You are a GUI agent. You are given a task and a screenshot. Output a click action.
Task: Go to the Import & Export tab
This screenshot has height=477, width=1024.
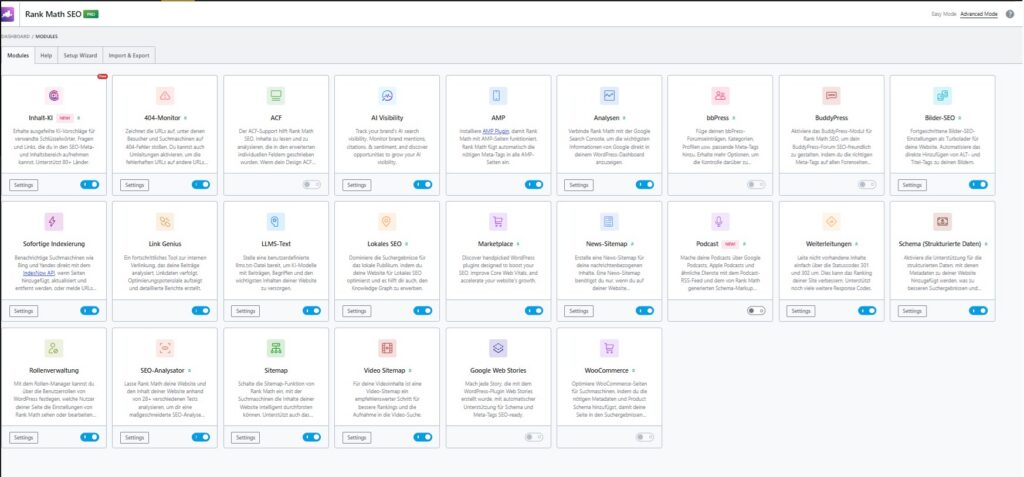tap(129, 56)
